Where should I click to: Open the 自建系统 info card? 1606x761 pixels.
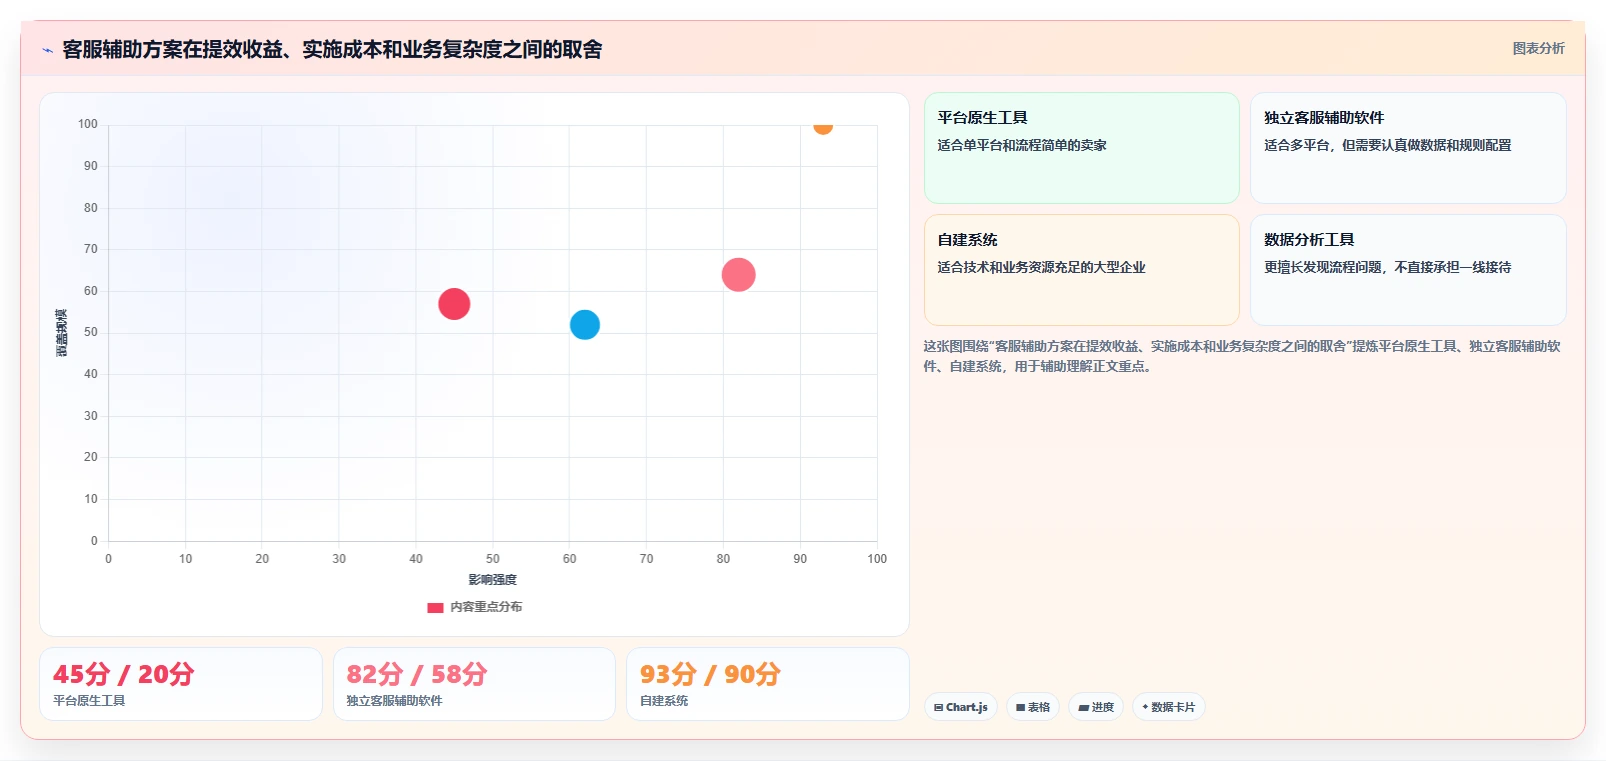click(x=1081, y=270)
